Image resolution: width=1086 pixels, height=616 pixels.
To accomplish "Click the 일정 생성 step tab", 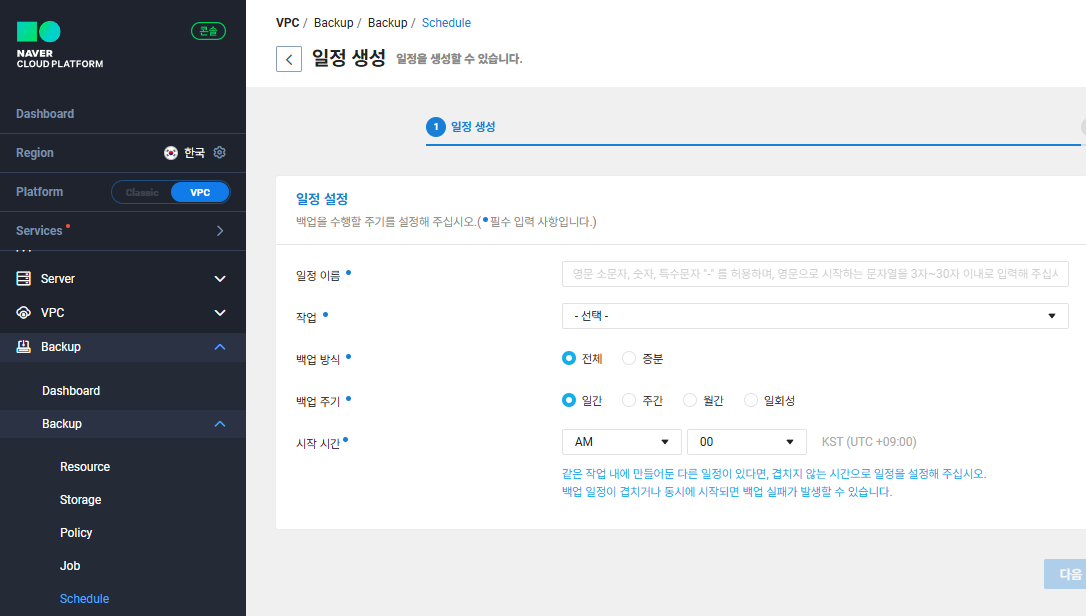I will [473, 127].
